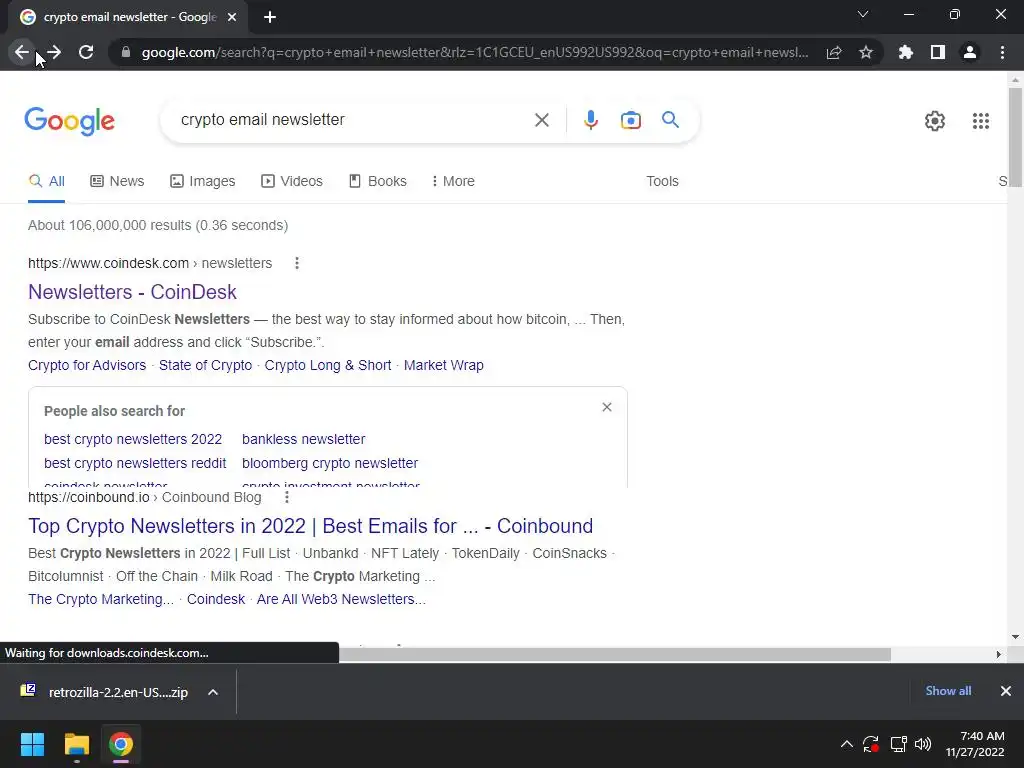
Task: Bookmark this page with the star icon
Action: pyautogui.click(x=866, y=52)
